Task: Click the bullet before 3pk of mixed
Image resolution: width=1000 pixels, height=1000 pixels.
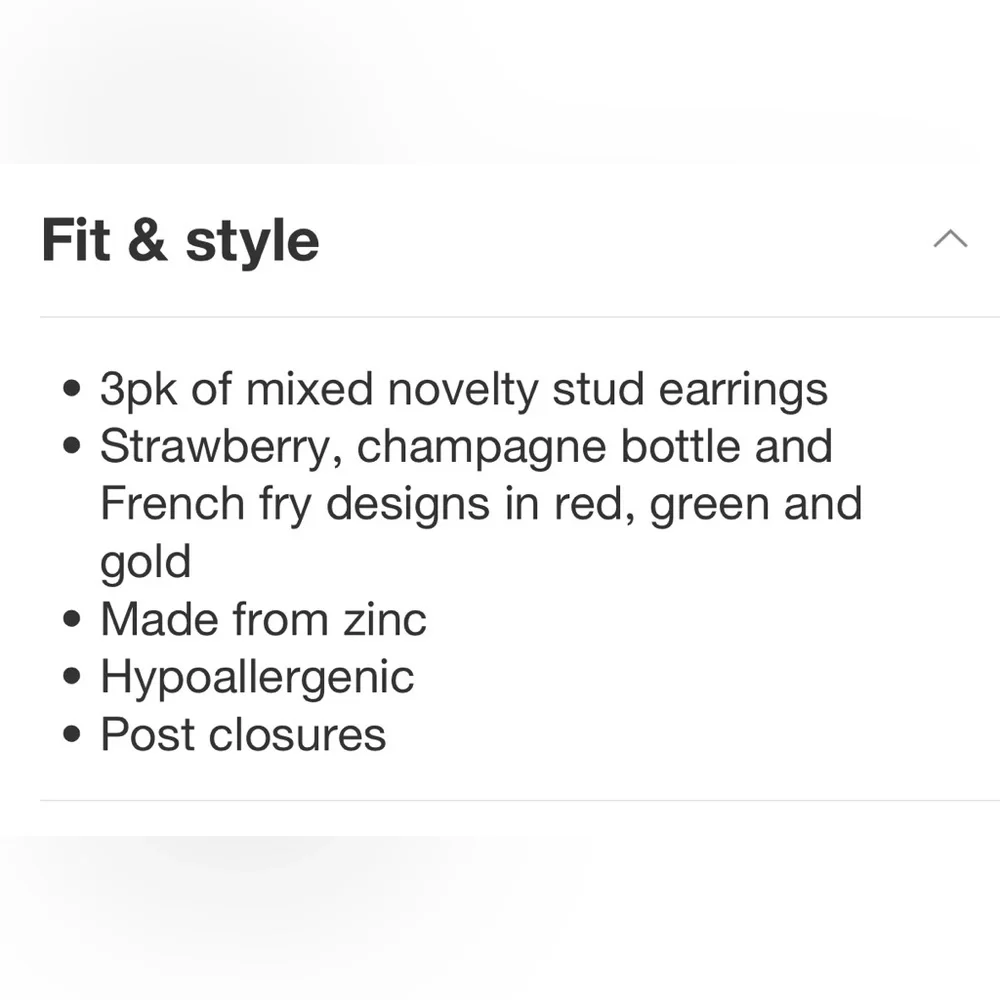Action: pyautogui.click(x=70, y=390)
